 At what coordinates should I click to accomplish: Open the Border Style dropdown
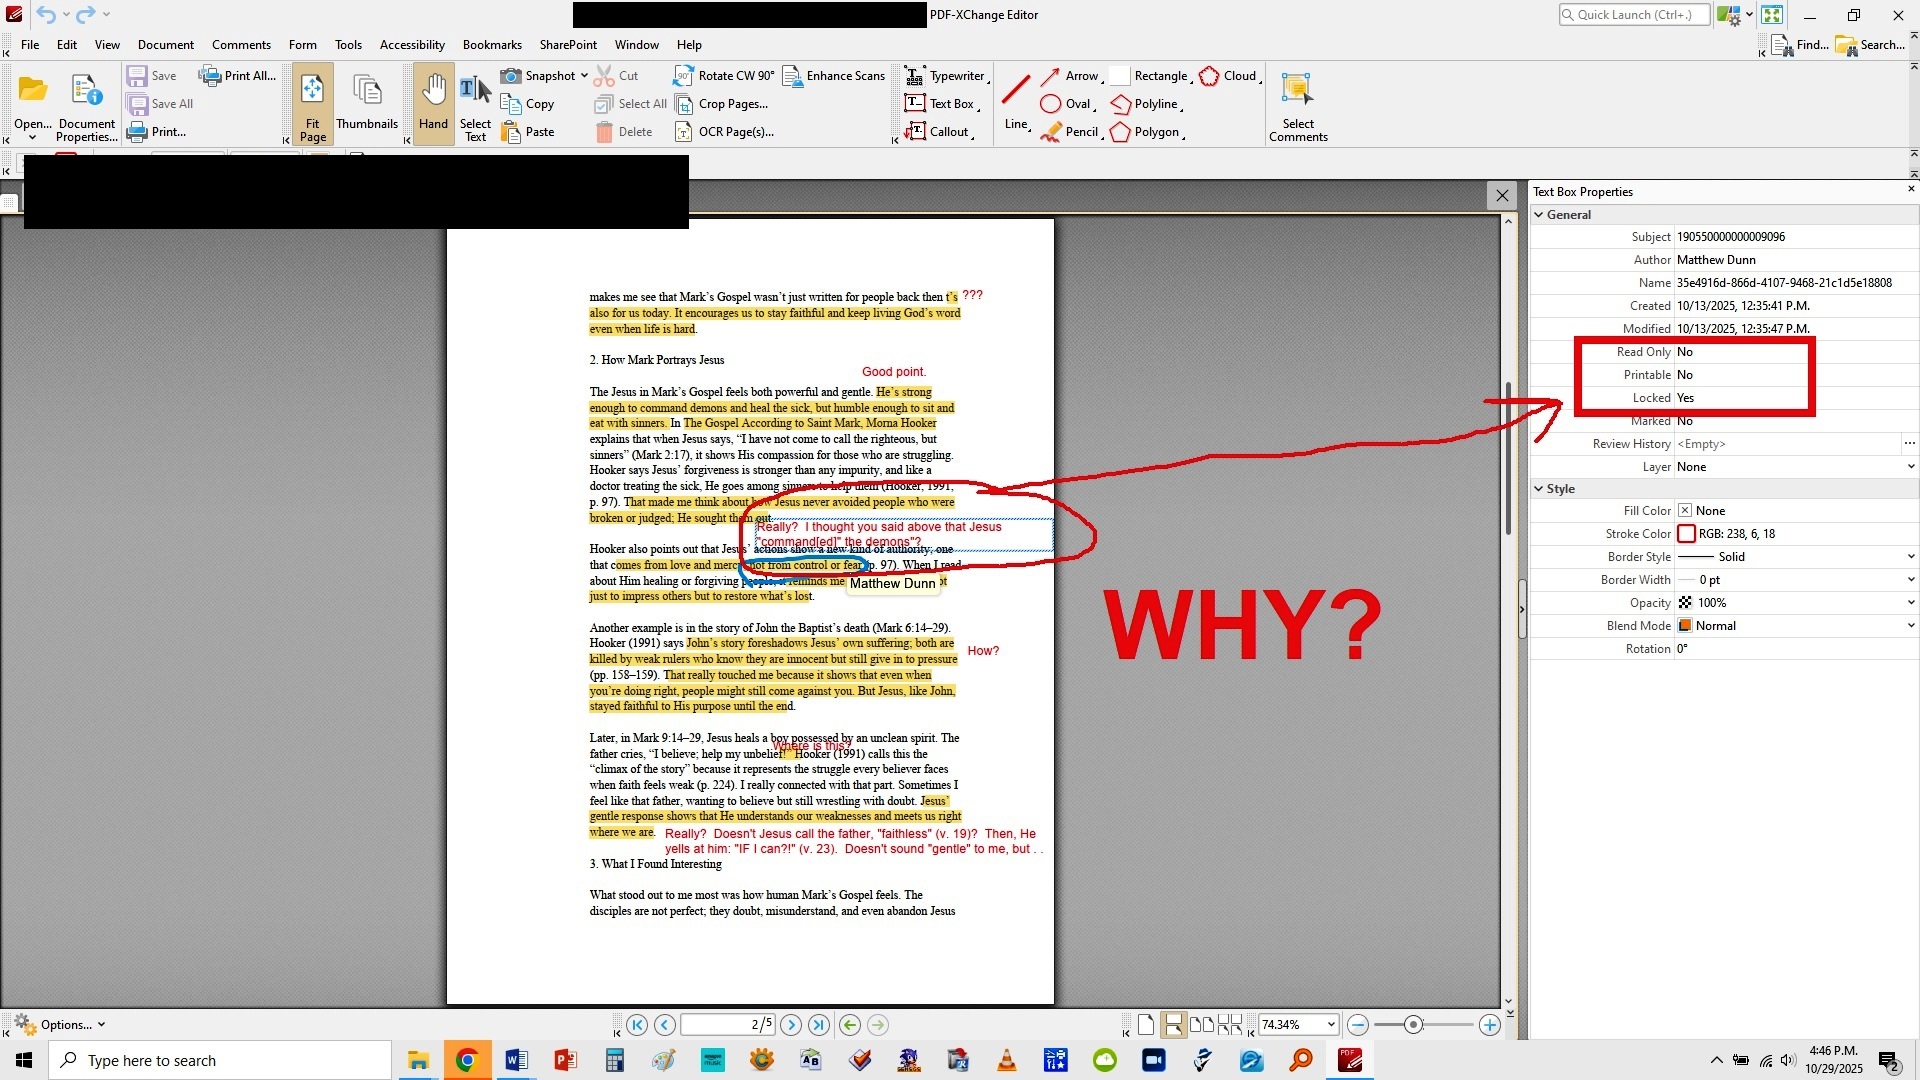point(1910,557)
